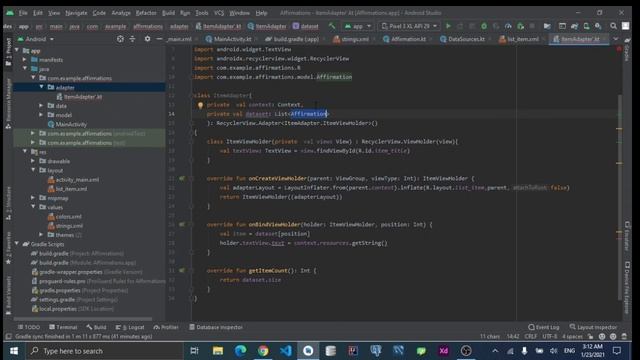The width and height of the screenshot is (640, 360).
Task: Switch to the DataSources.kt editor tab
Action: 466,39
